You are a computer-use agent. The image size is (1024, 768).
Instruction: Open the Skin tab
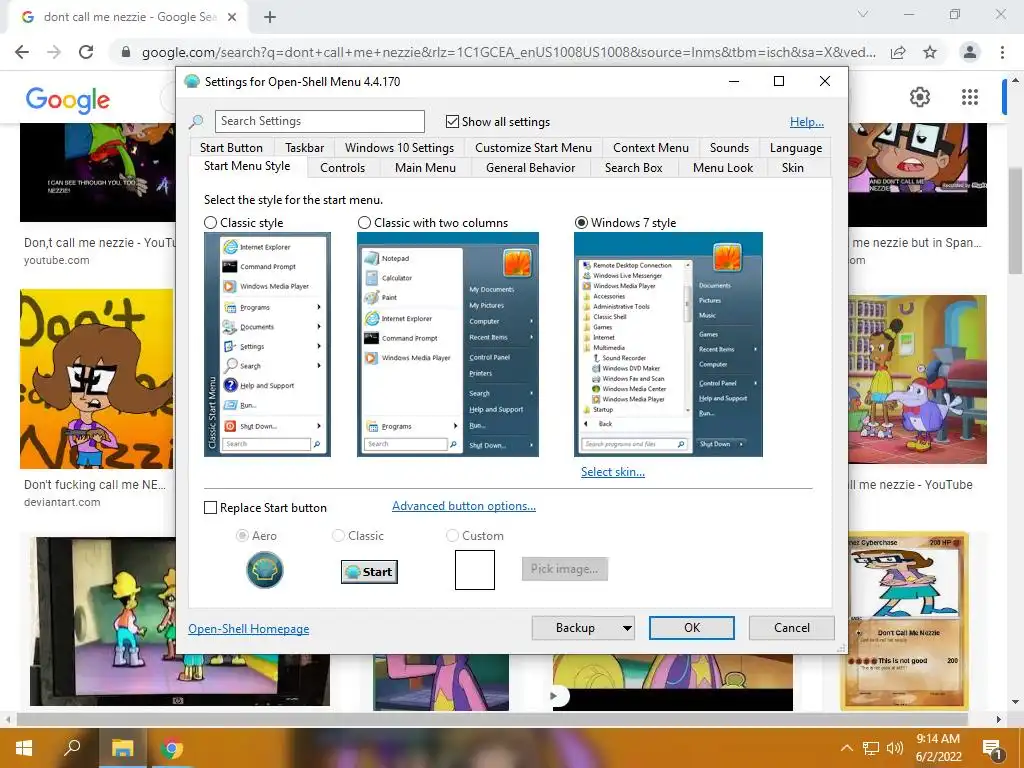[x=792, y=168]
